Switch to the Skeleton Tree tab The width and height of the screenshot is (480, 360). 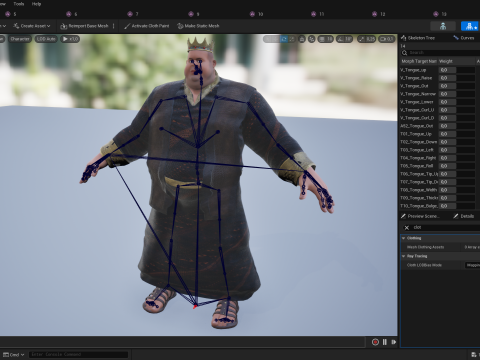(x=418, y=38)
